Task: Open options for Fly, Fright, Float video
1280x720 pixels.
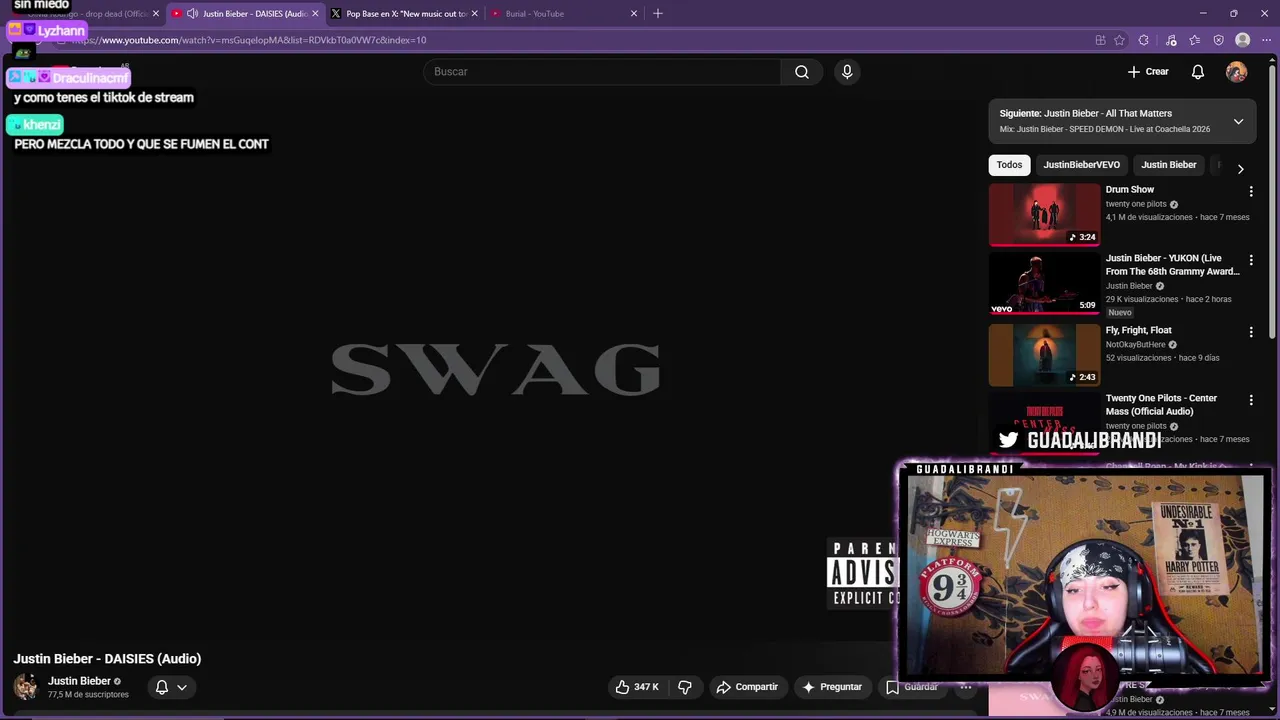Action: pos(1250,332)
